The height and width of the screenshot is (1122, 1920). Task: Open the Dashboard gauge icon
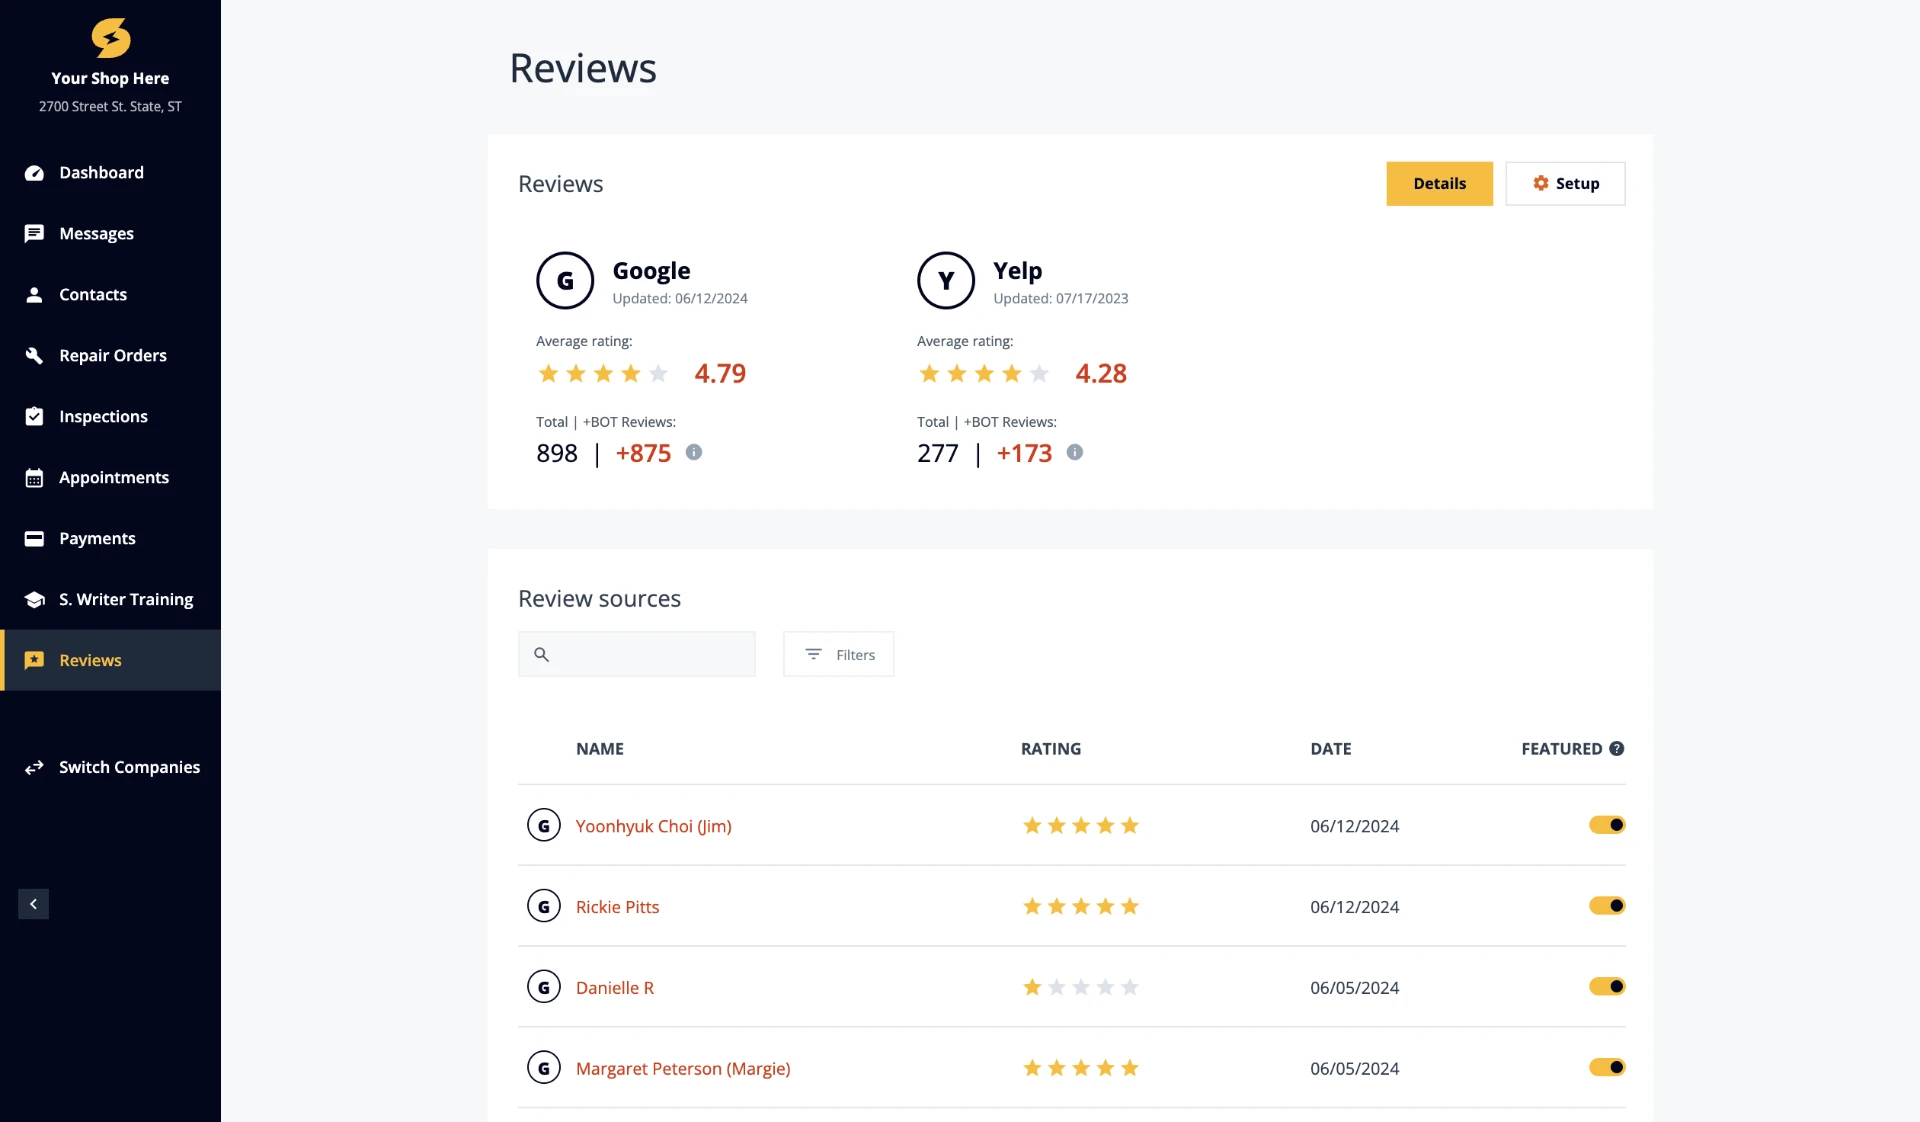pos(34,173)
